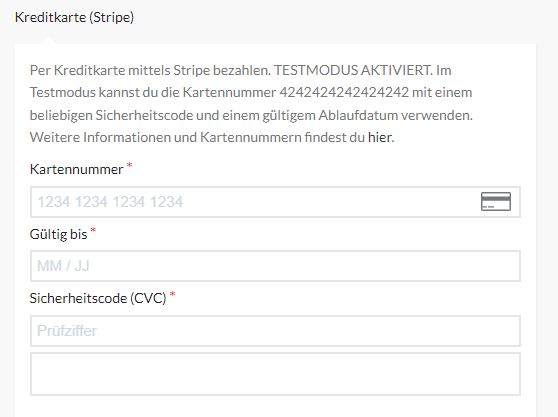This screenshot has width=558, height=417.
Task: Focus the Kartennummer input field
Action: [275, 202]
